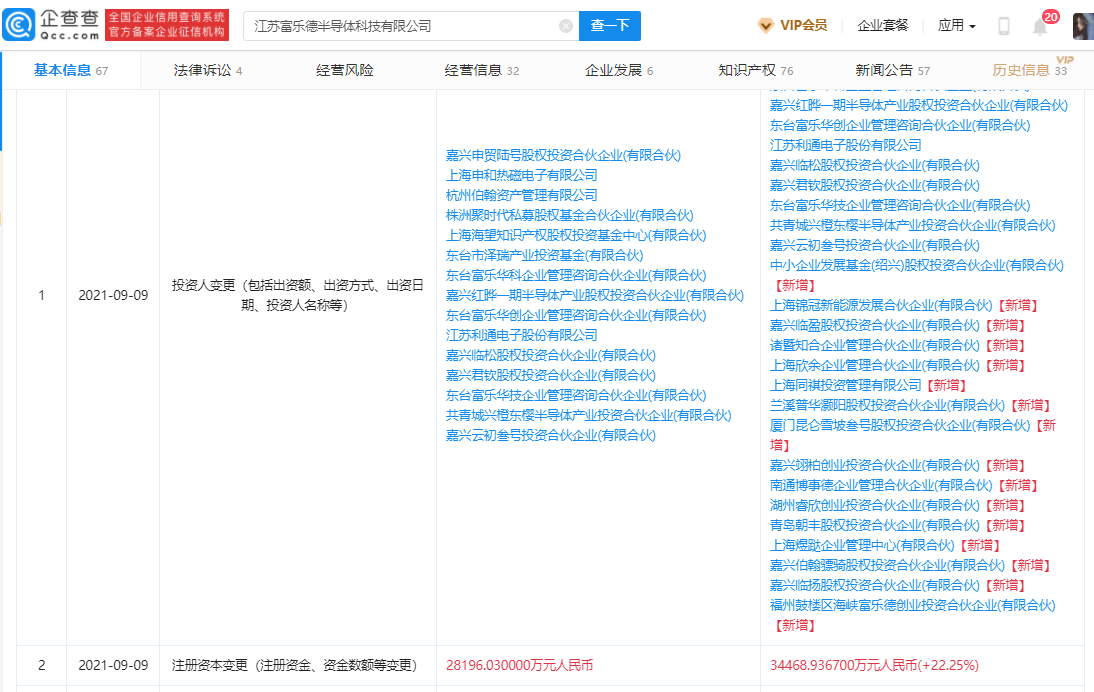Select old capital 28196.030000万元人民币
1094x692 pixels.
(x=519, y=665)
